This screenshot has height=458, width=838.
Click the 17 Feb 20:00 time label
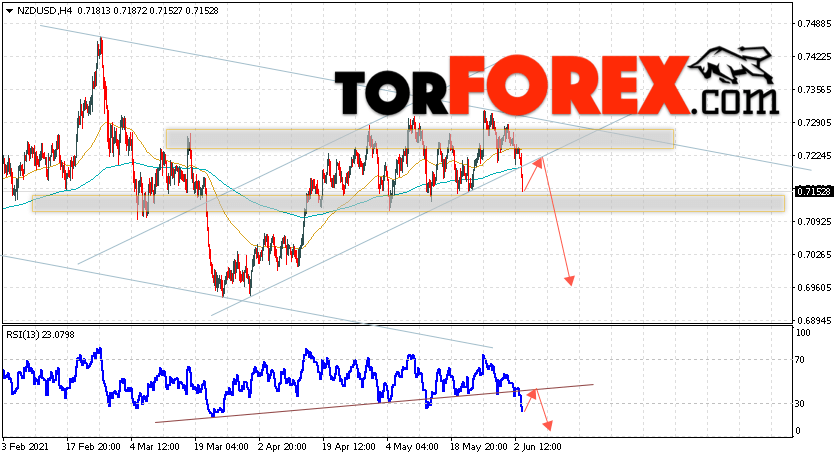click(x=93, y=446)
